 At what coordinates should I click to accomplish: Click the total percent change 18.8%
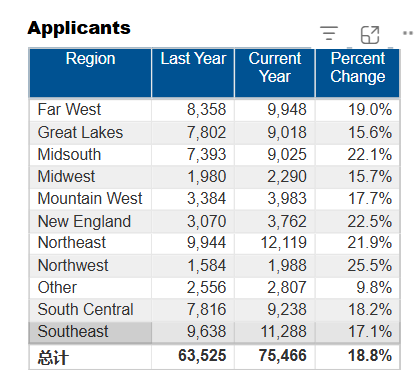[370, 355]
